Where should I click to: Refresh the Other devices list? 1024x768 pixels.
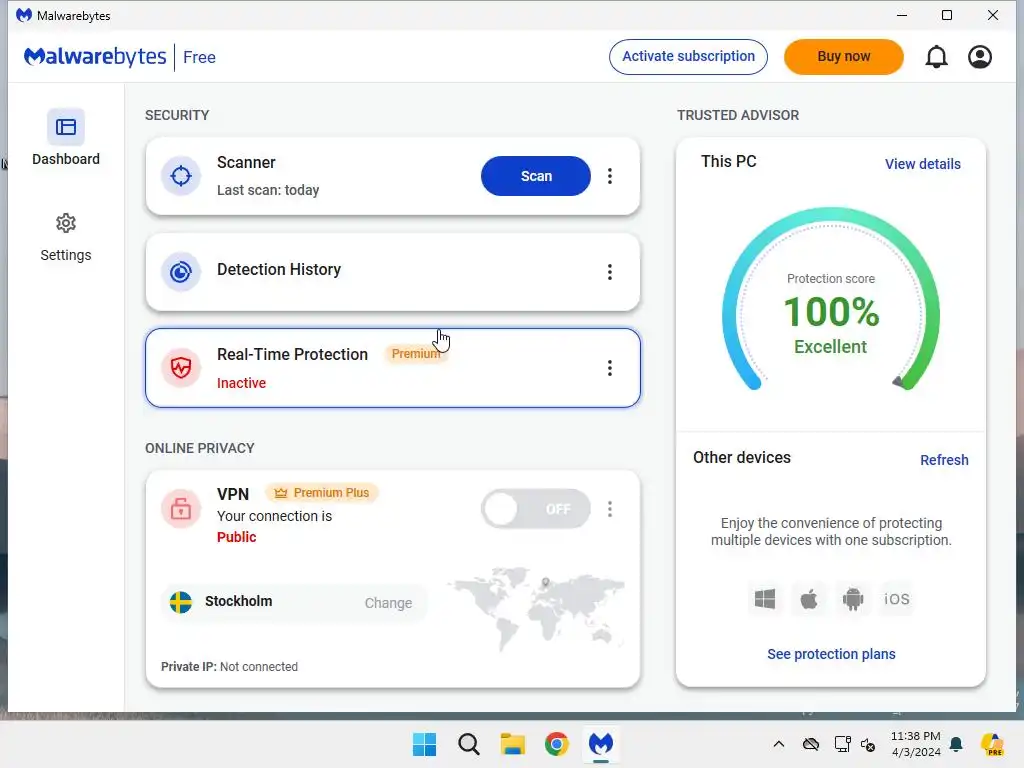point(944,460)
